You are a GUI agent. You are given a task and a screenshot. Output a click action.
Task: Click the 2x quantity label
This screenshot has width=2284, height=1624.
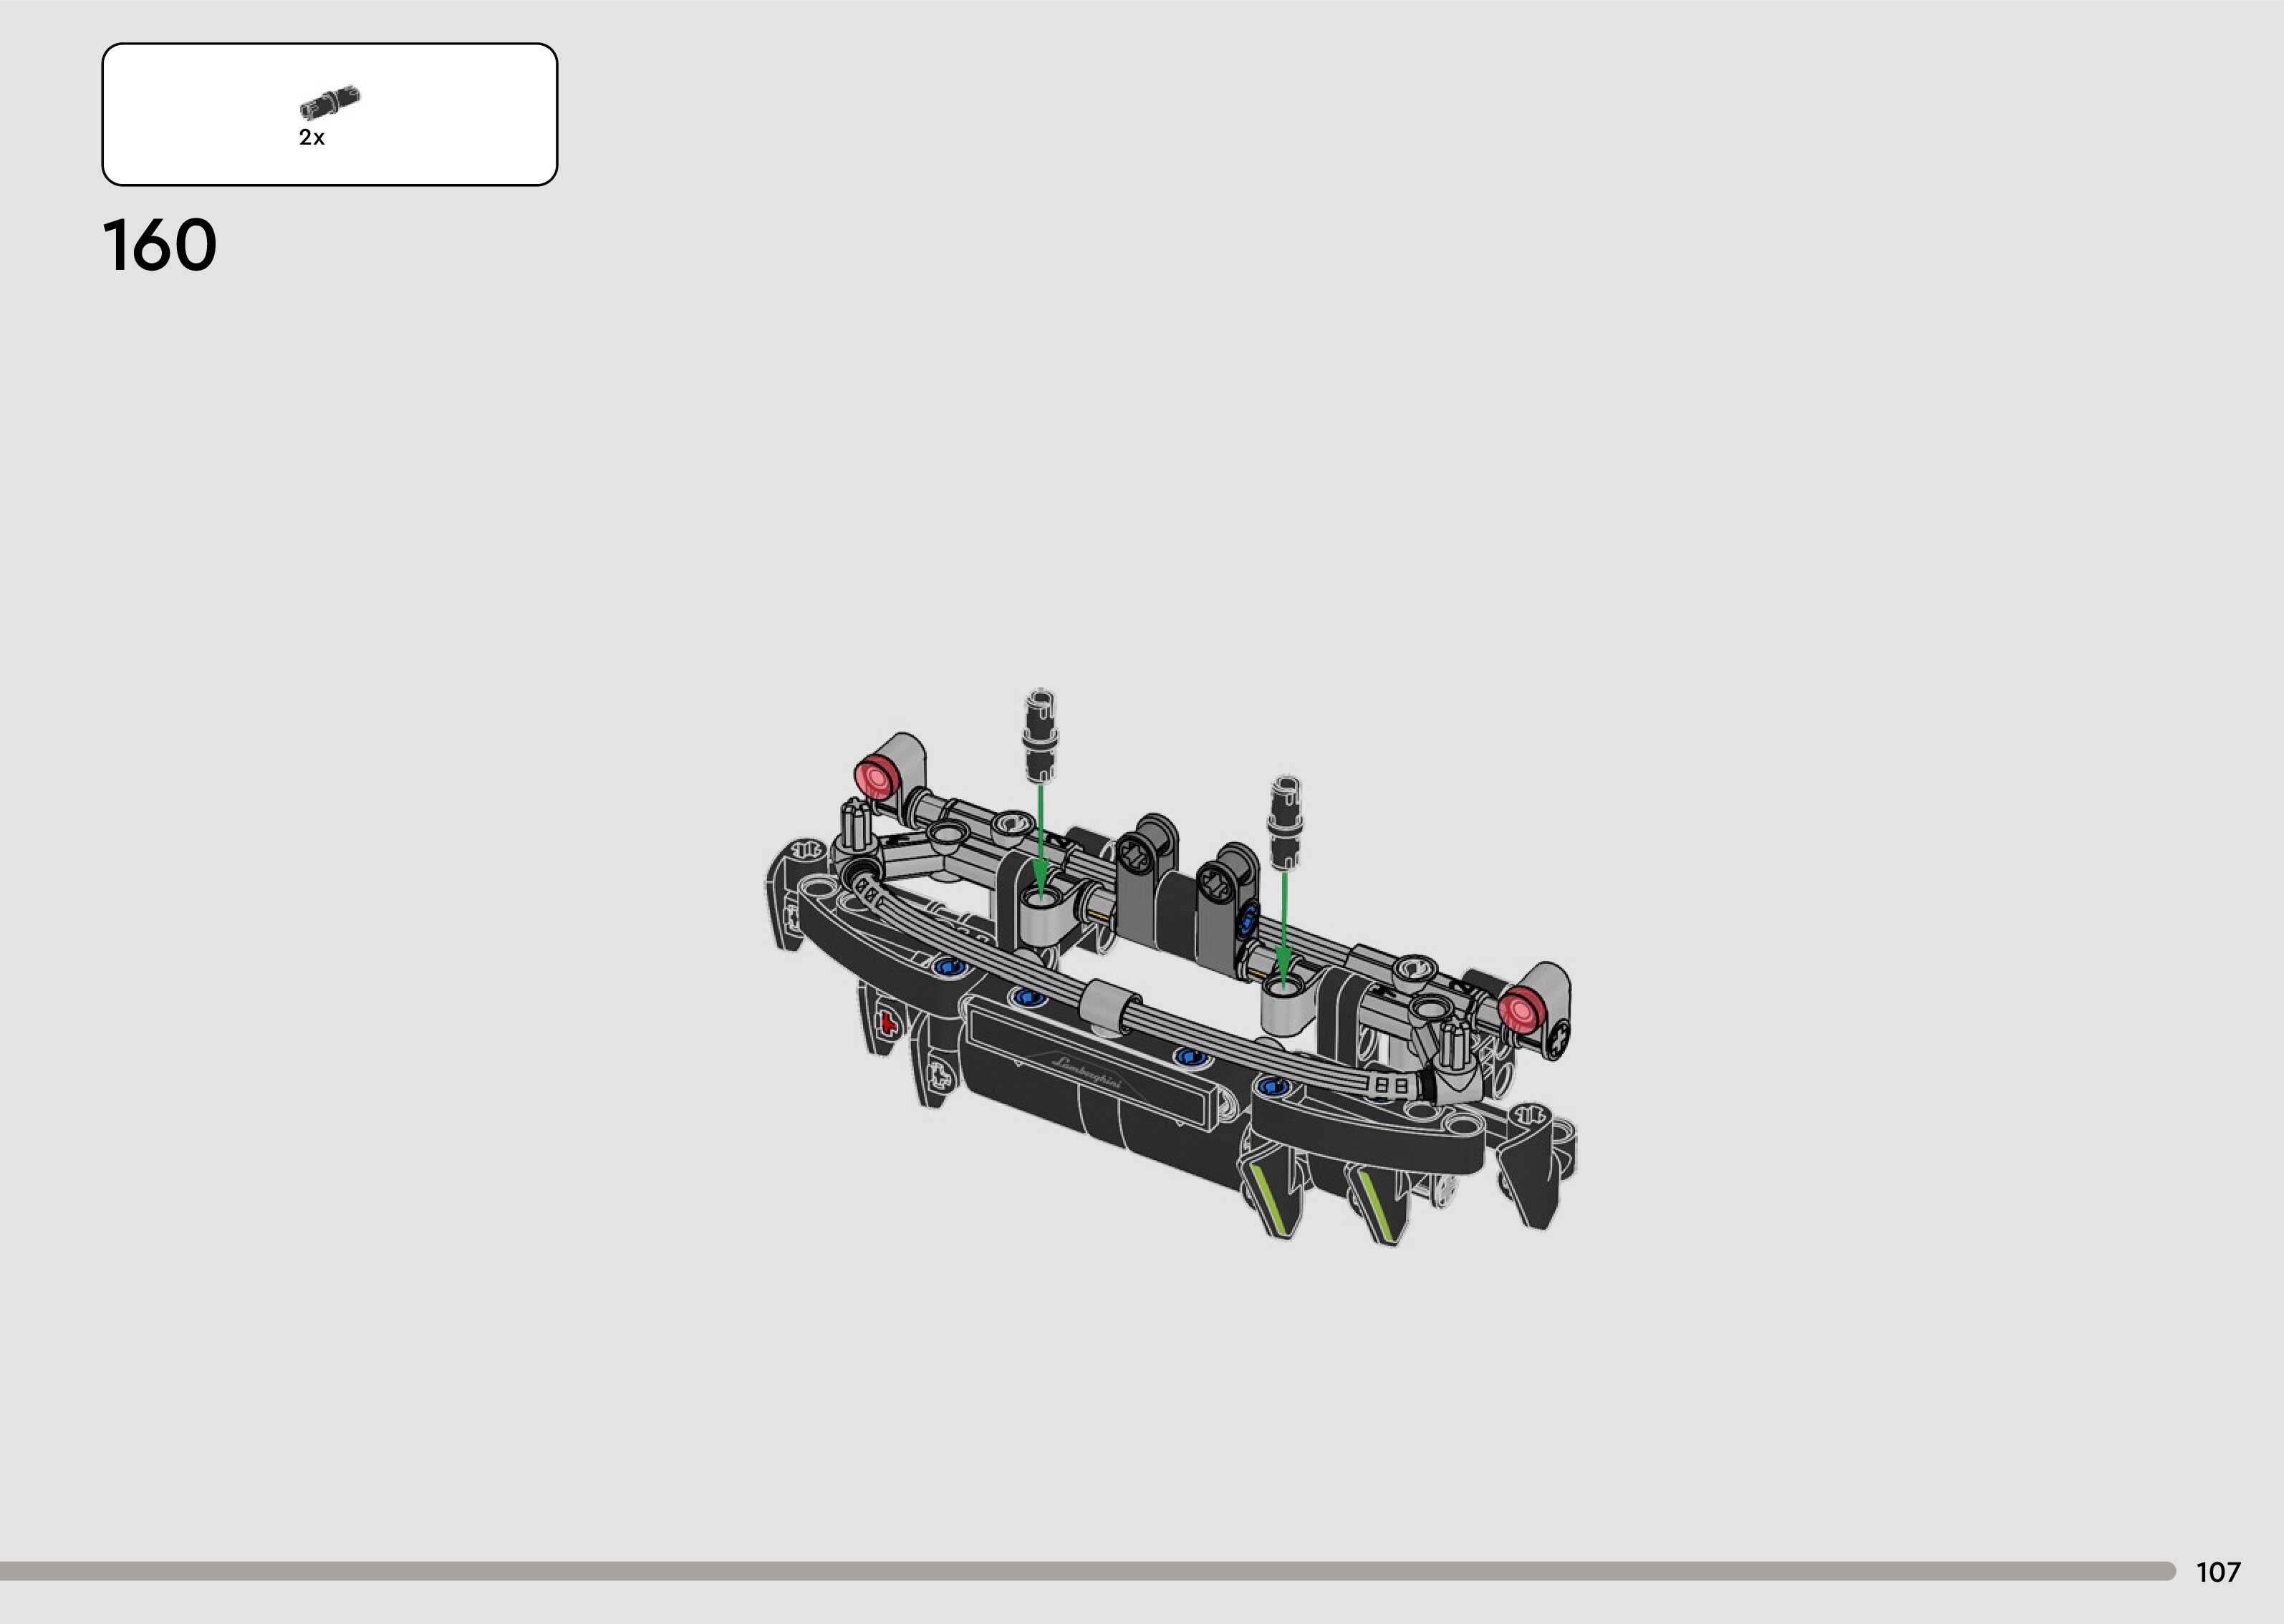311,138
